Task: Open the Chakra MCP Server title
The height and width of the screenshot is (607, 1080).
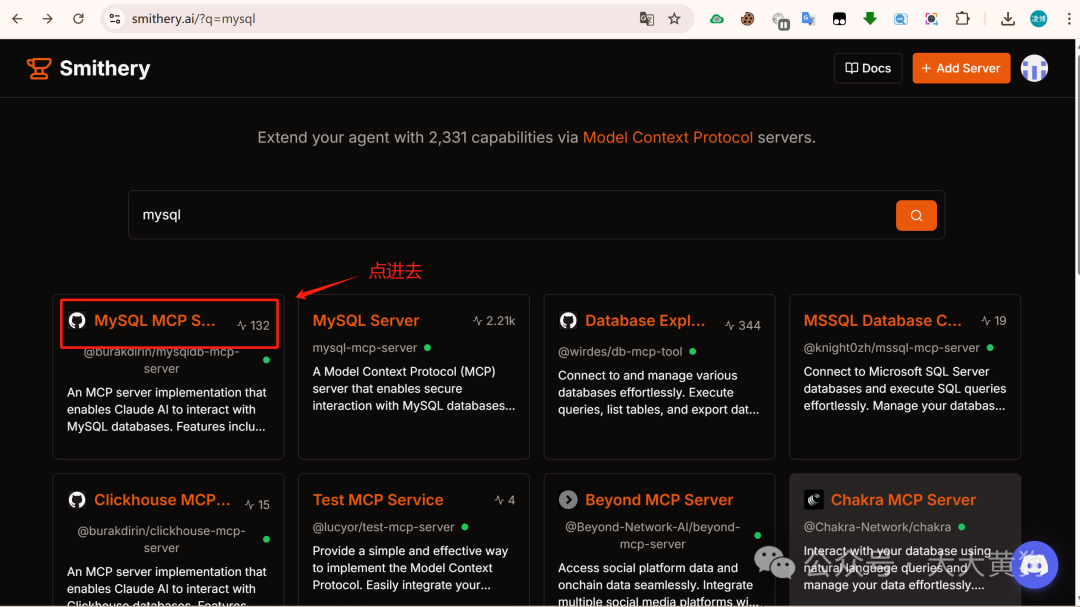Action: point(903,500)
